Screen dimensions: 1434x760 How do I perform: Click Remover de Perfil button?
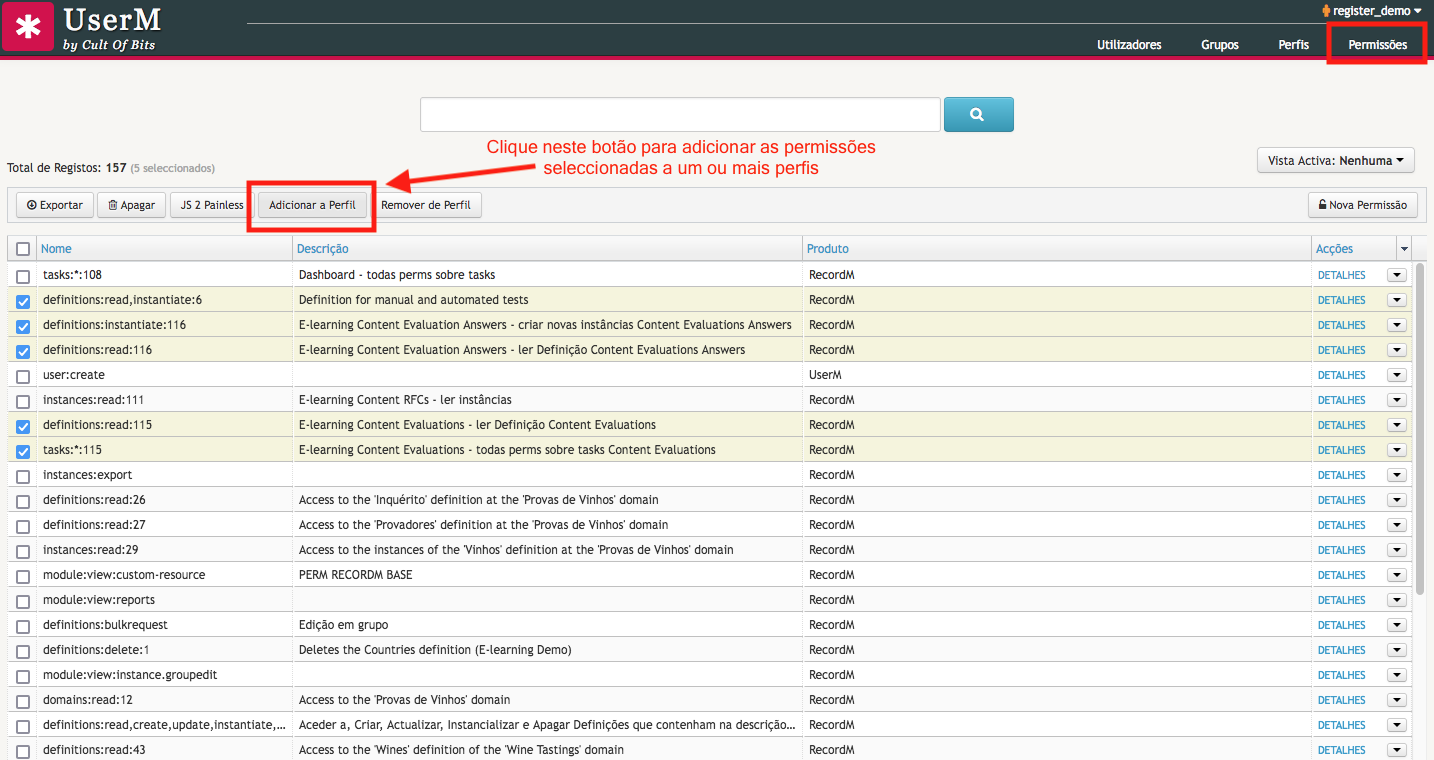click(x=427, y=205)
